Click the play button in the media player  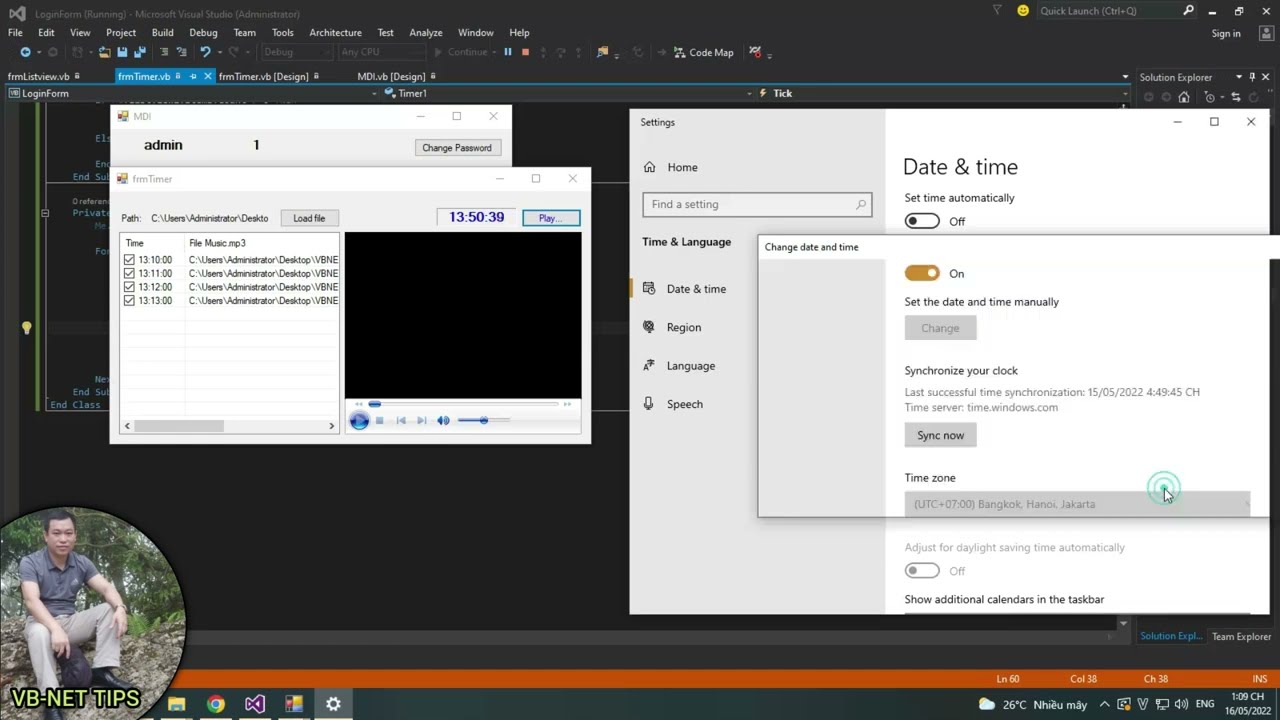point(359,420)
